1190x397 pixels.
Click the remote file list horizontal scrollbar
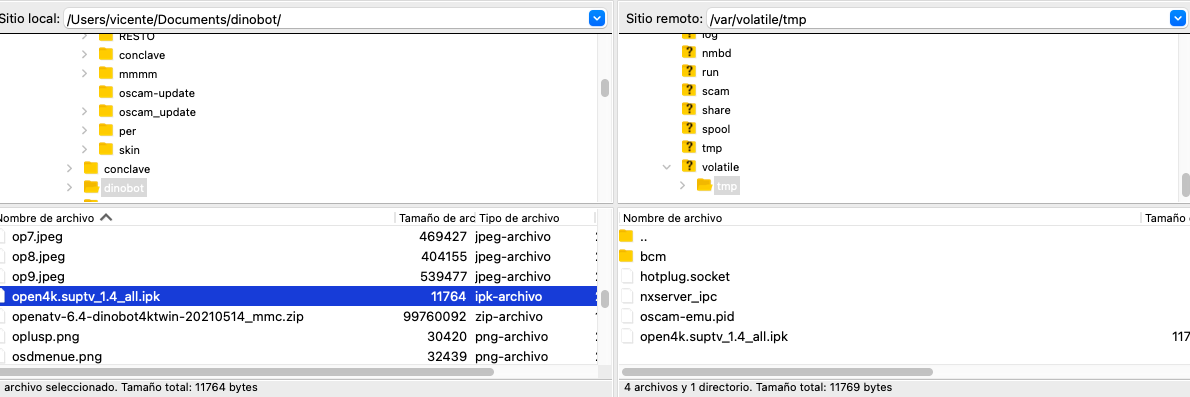[778, 372]
